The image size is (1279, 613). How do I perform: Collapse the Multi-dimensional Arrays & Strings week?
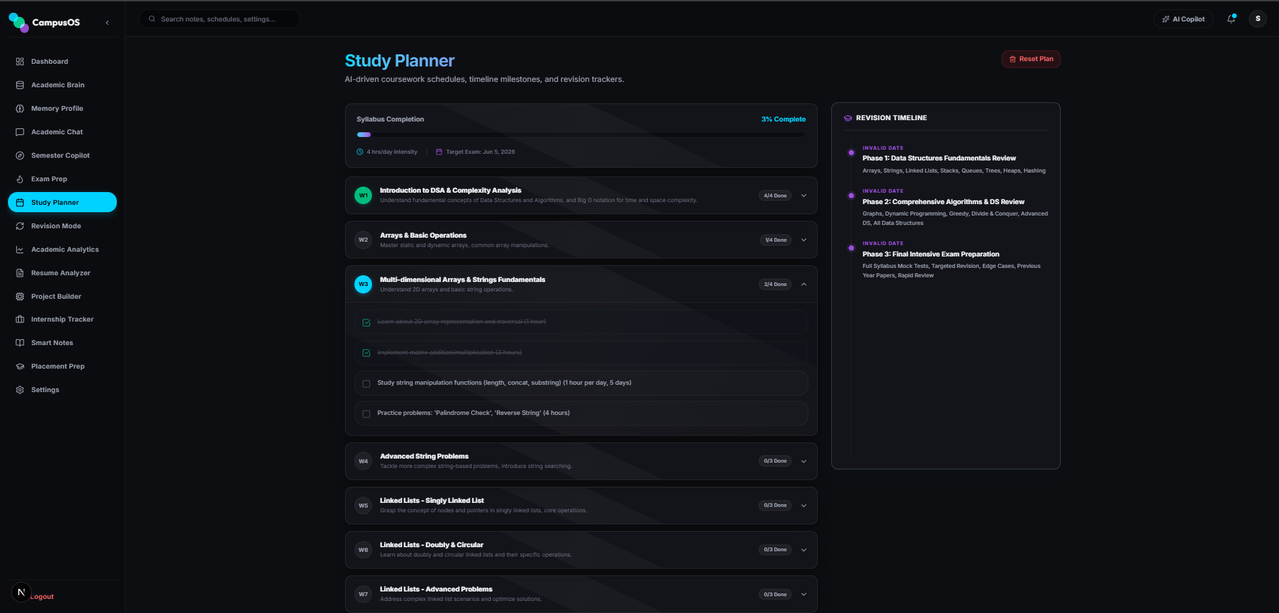pos(804,284)
